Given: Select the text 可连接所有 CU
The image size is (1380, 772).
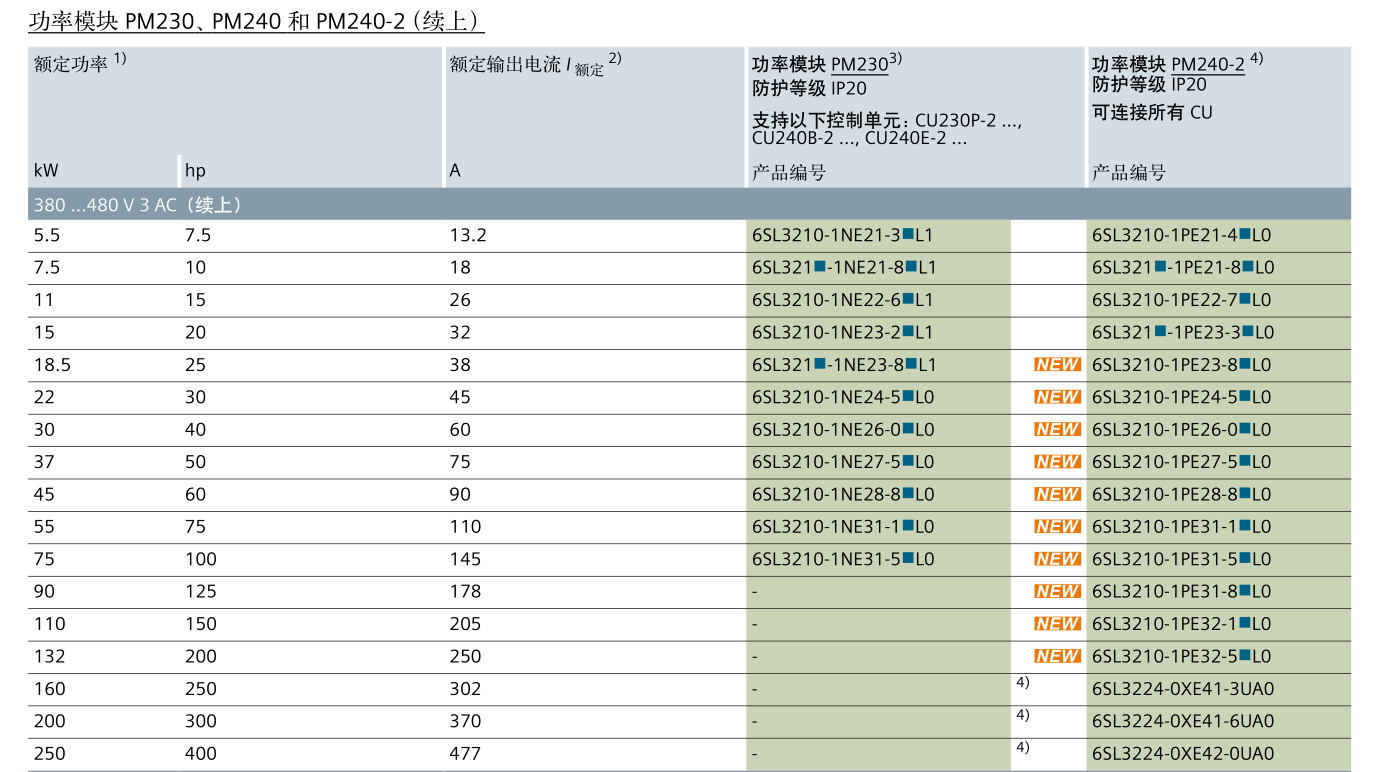Looking at the screenshot, I should [1151, 112].
